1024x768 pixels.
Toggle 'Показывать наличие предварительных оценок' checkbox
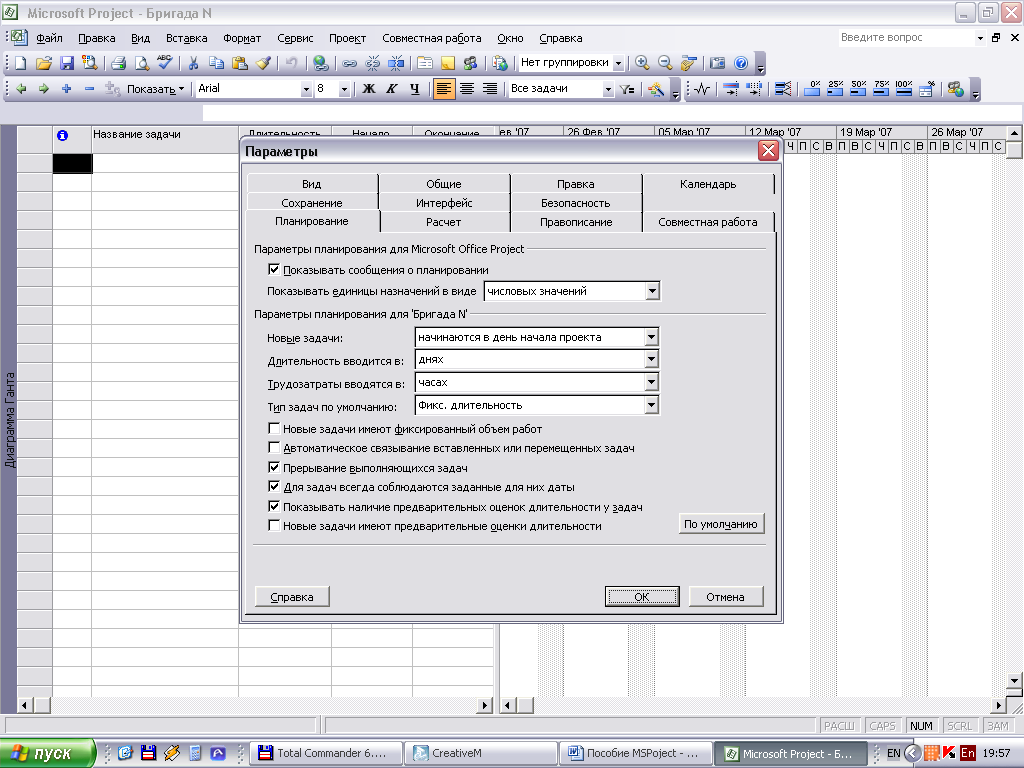[274, 506]
